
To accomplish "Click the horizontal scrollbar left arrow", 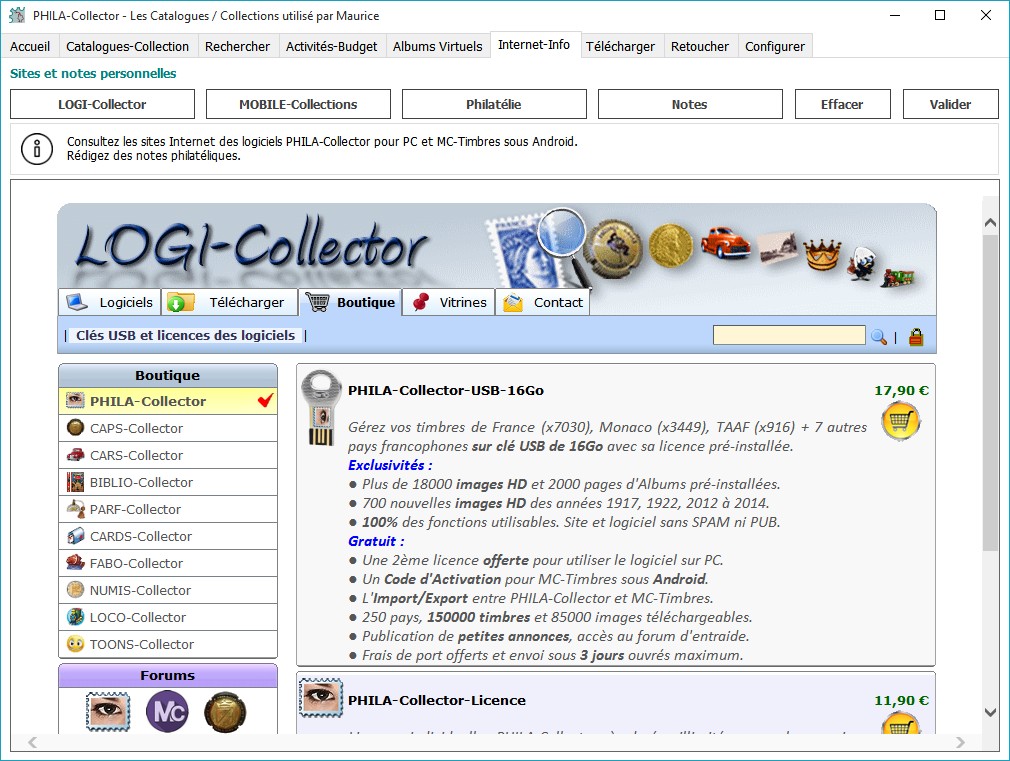I will [x=32, y=742].
